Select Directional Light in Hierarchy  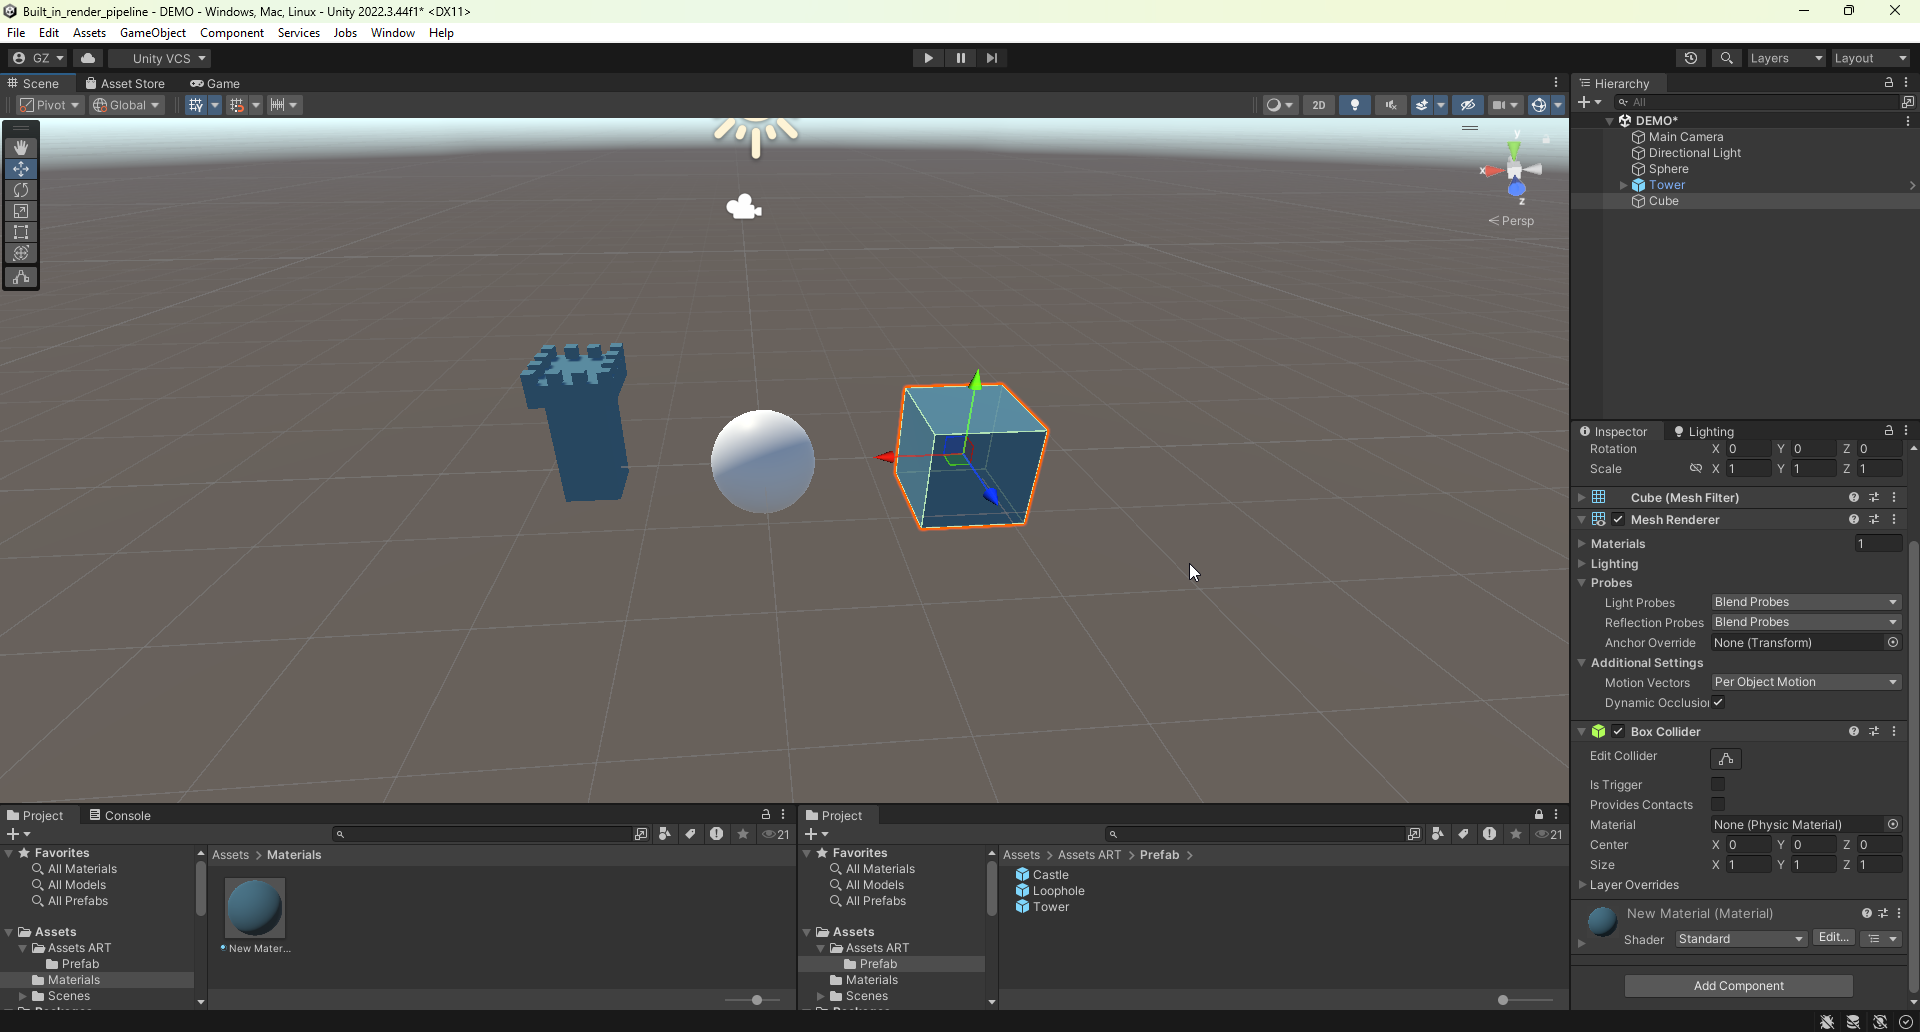1695,153
